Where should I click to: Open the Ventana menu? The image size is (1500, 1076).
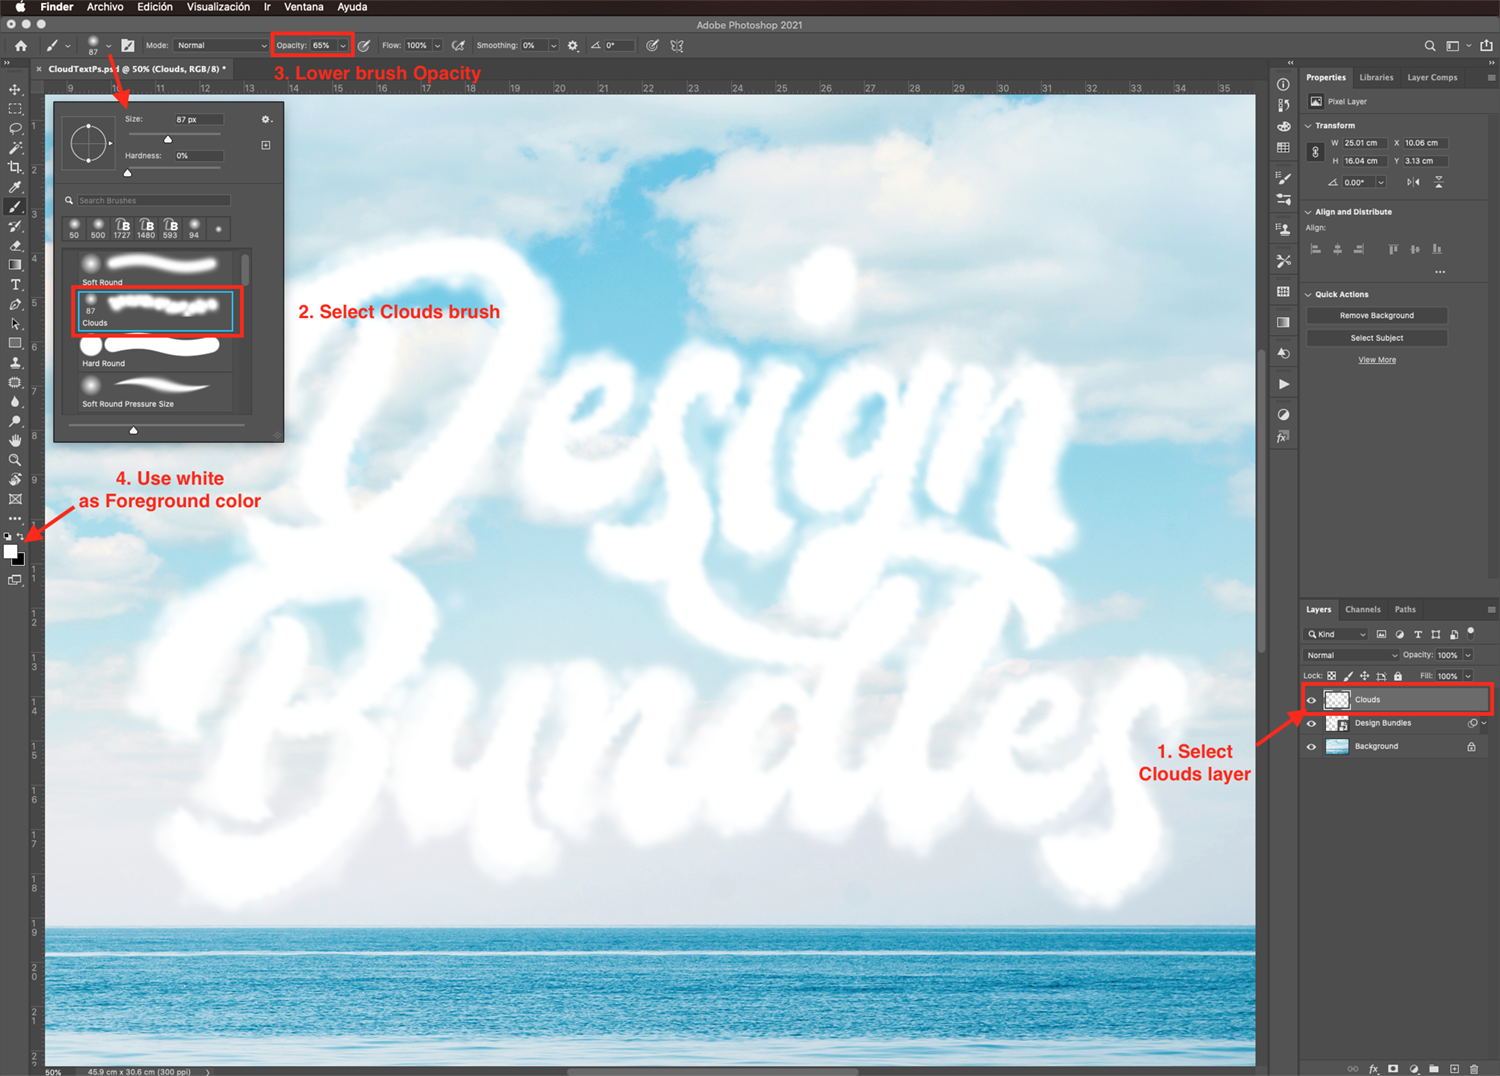[303, 7]
